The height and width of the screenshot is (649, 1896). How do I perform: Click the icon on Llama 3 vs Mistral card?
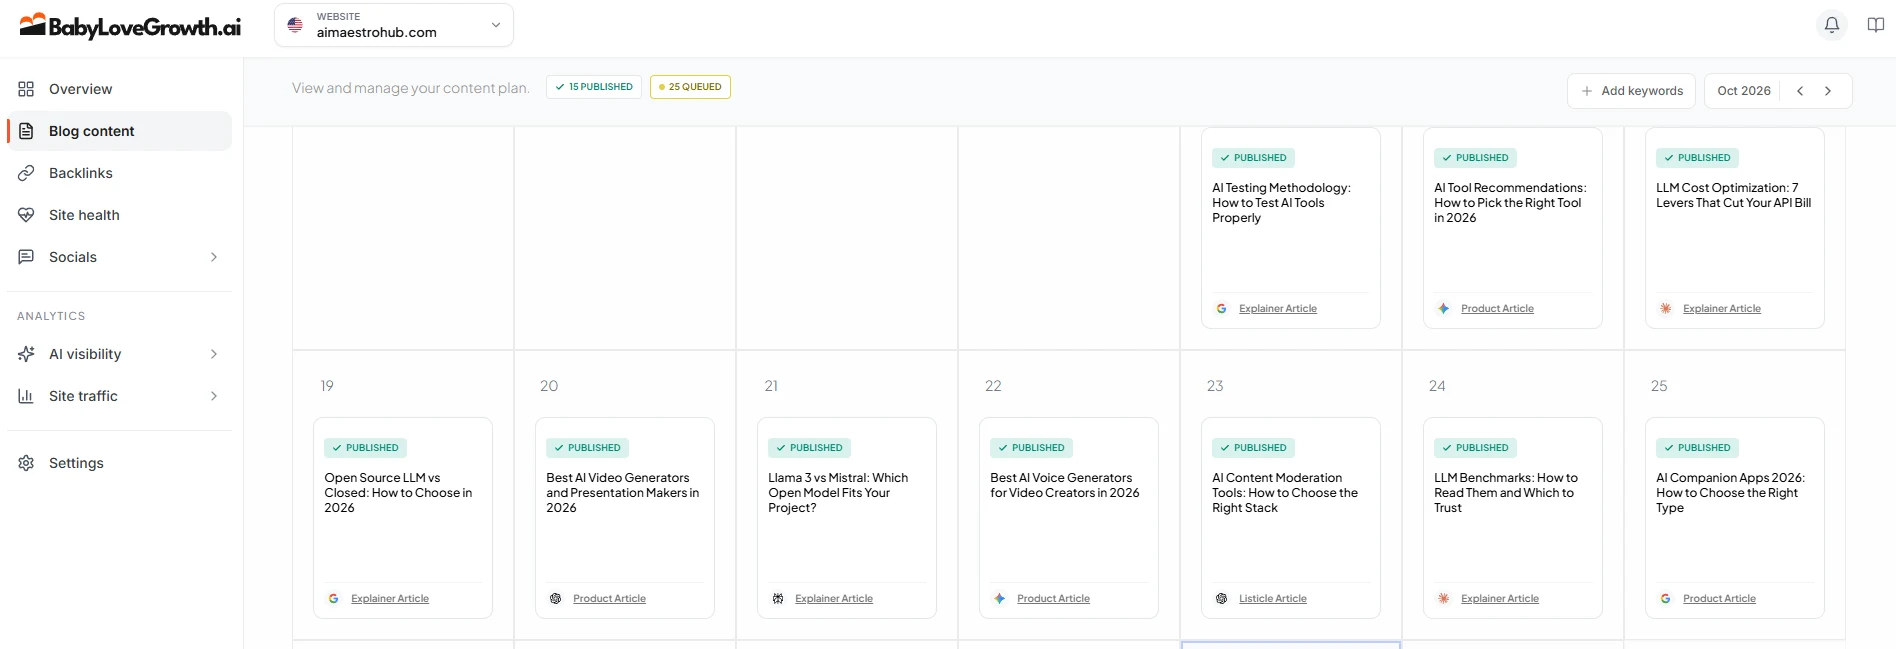point(777,599)
